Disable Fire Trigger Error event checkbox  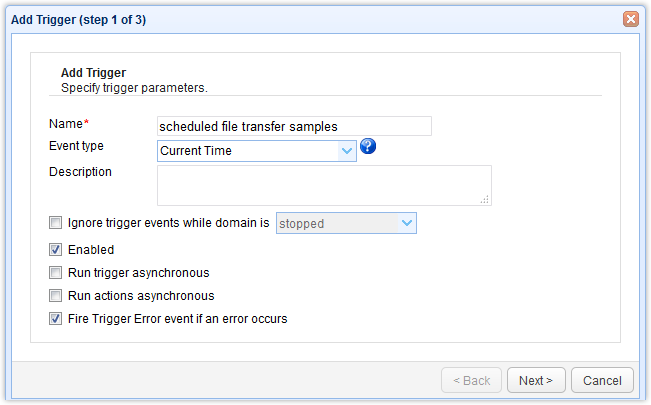(55, 319)
